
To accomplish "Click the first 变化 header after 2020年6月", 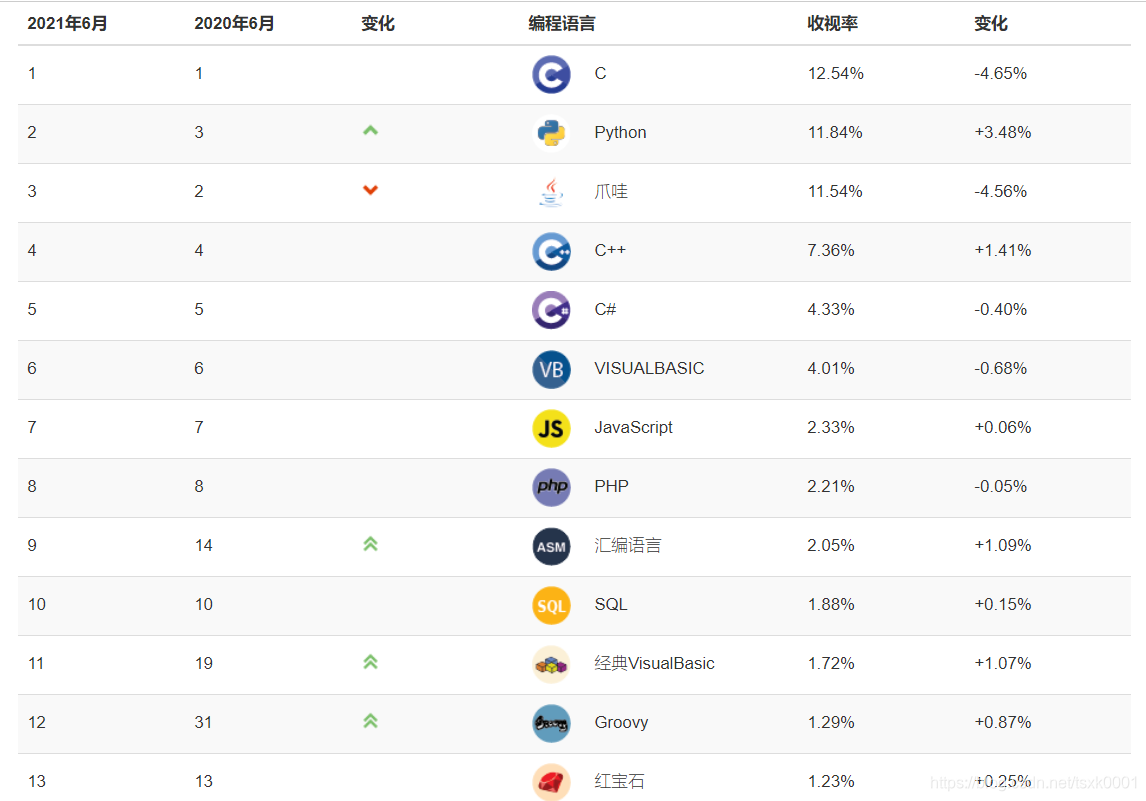I will (x=378, y=23).
